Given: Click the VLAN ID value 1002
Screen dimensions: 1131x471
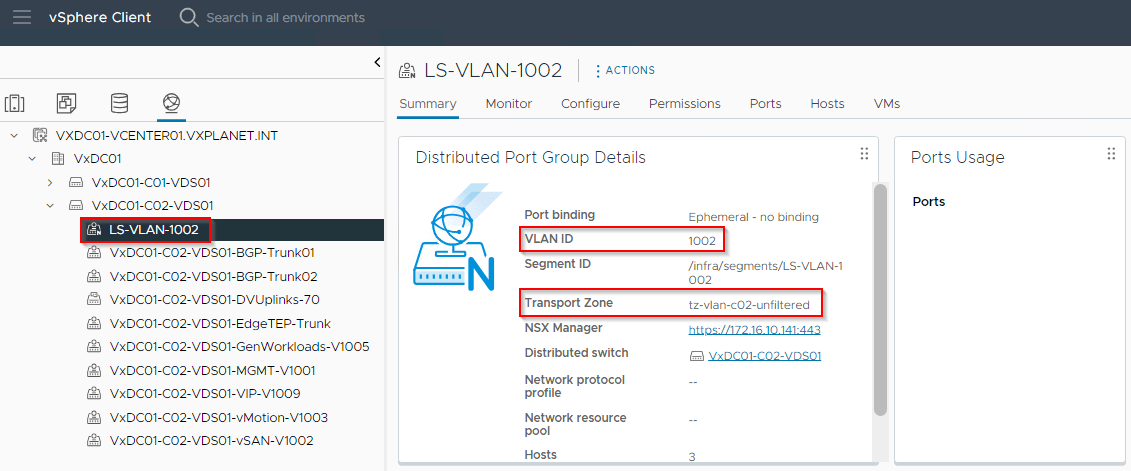Looking at the screenshot, I should click(702, 241).
